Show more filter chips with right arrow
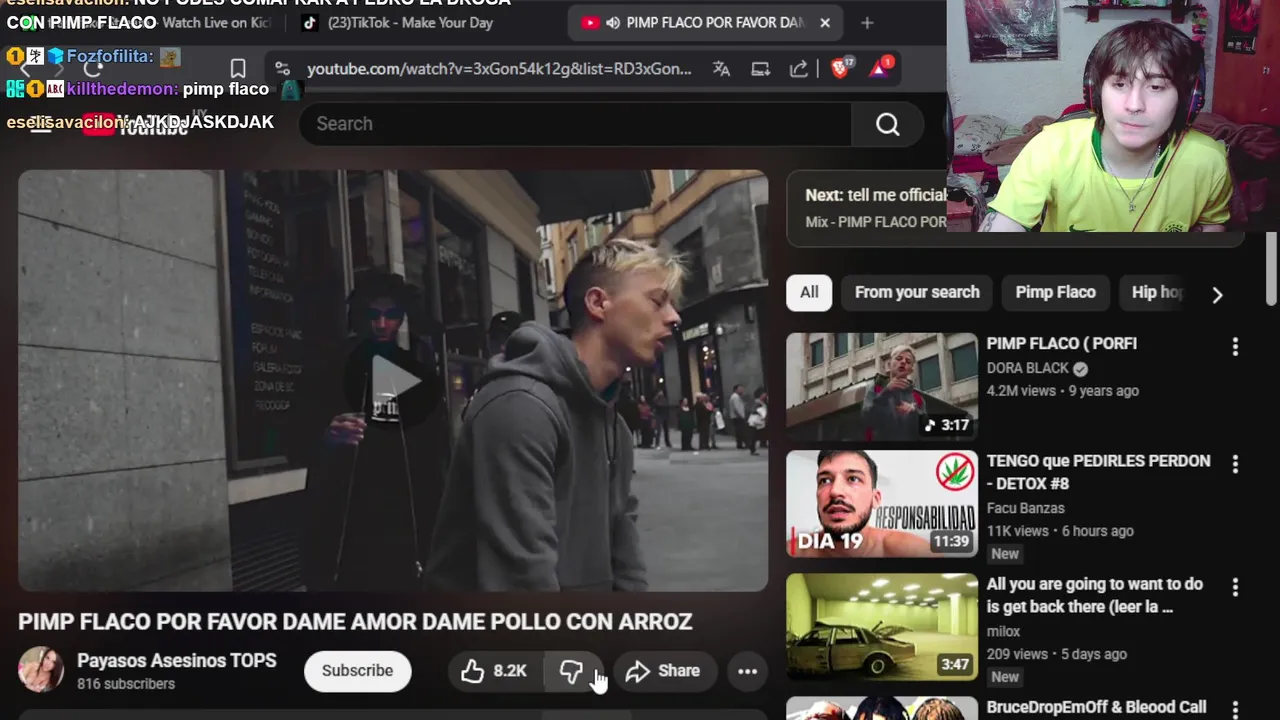 pos(1217,294)
